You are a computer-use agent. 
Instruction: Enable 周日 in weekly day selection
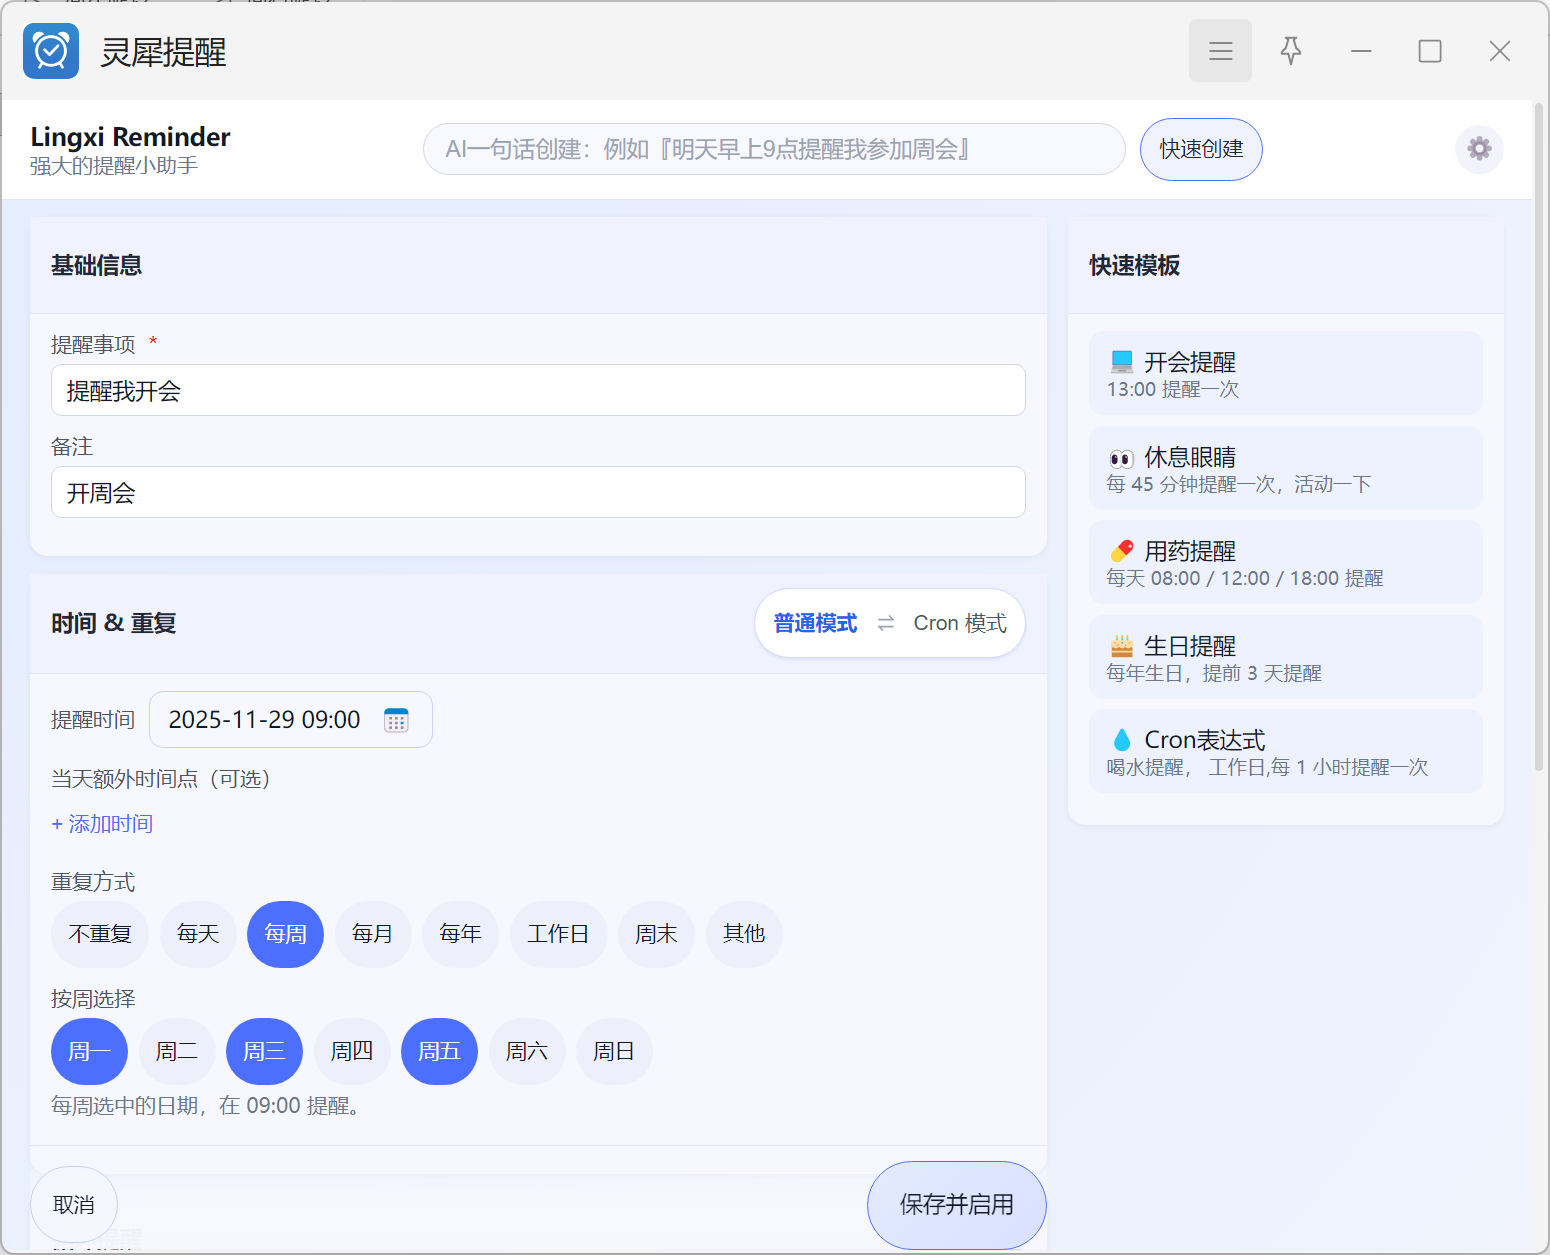coord(614,1052)
